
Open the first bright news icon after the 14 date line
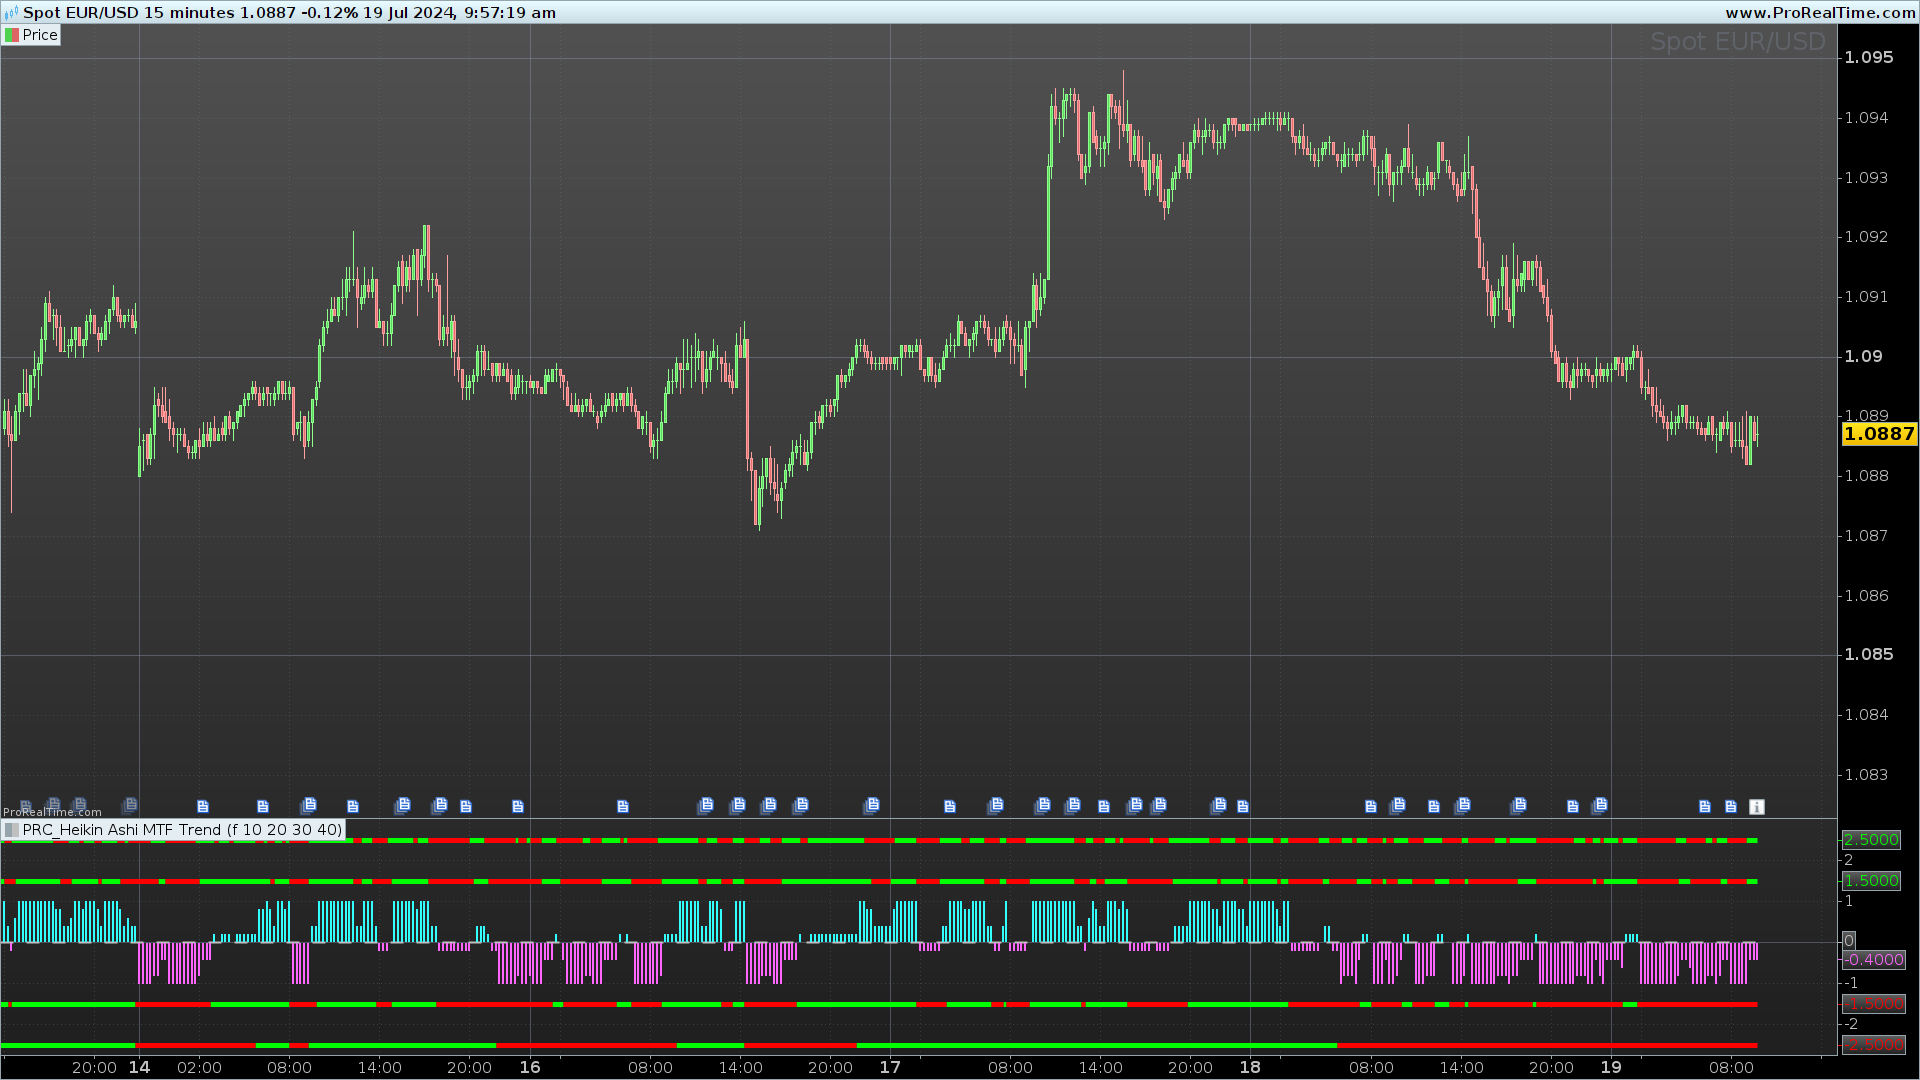(203, 807)
